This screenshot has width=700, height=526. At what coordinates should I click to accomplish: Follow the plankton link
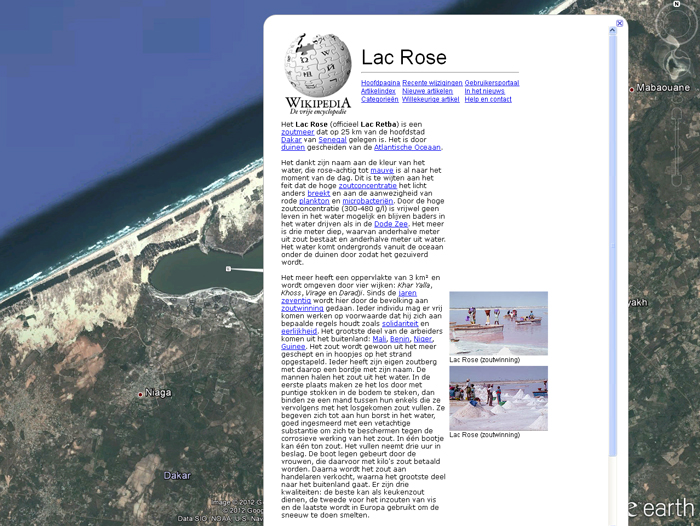tap(314, 201)
